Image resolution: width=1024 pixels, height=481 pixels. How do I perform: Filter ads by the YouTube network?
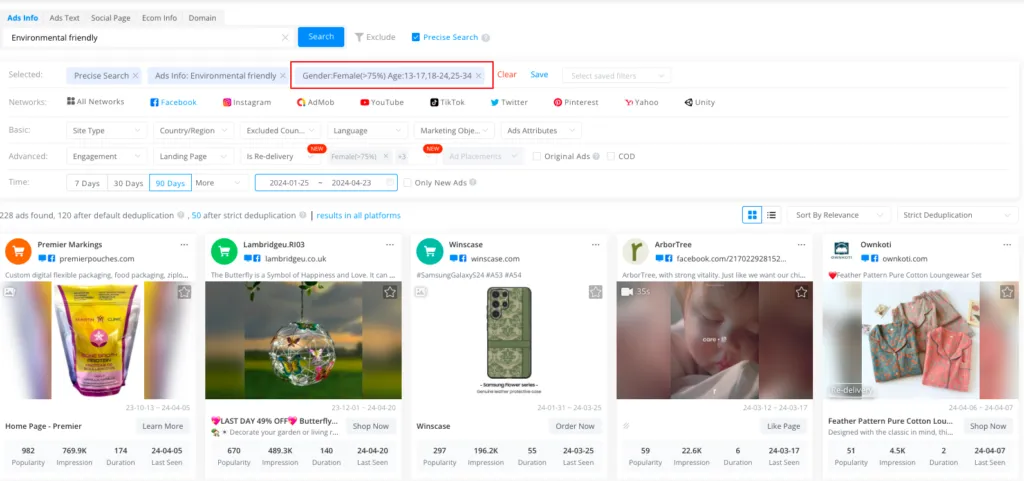[382, 102]
